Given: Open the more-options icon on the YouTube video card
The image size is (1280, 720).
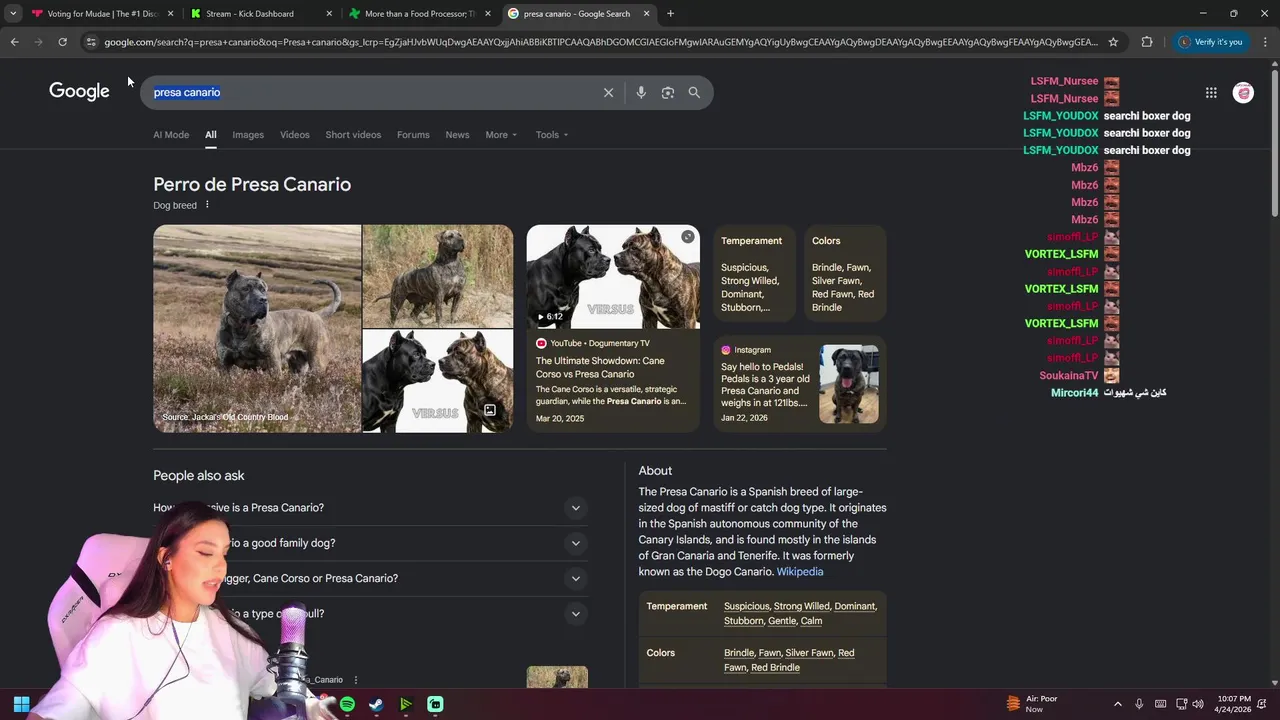Looking at the screenshot, I should point(688,237).
